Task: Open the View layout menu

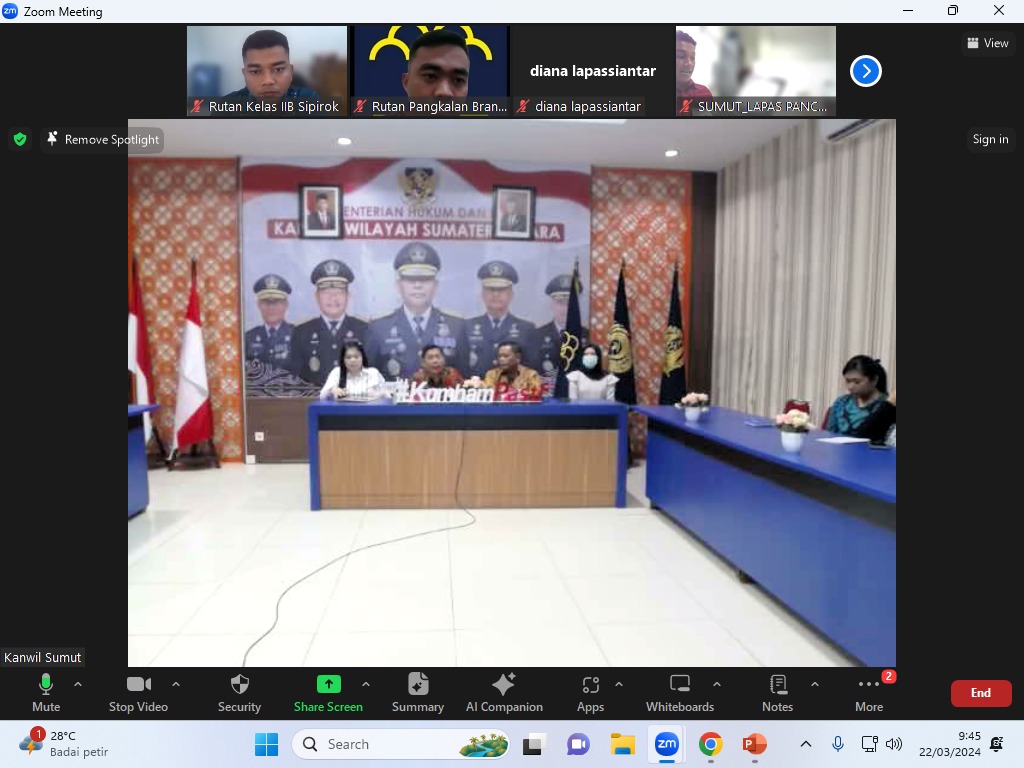Action: 987,43
